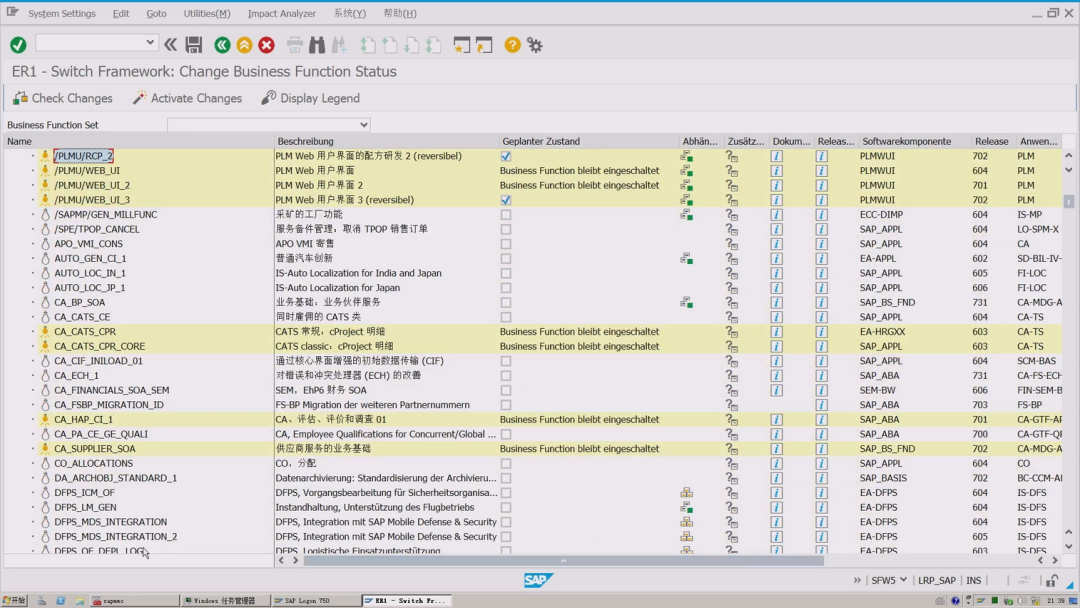Click the name-pane scroll right arrow

point(295,560)
